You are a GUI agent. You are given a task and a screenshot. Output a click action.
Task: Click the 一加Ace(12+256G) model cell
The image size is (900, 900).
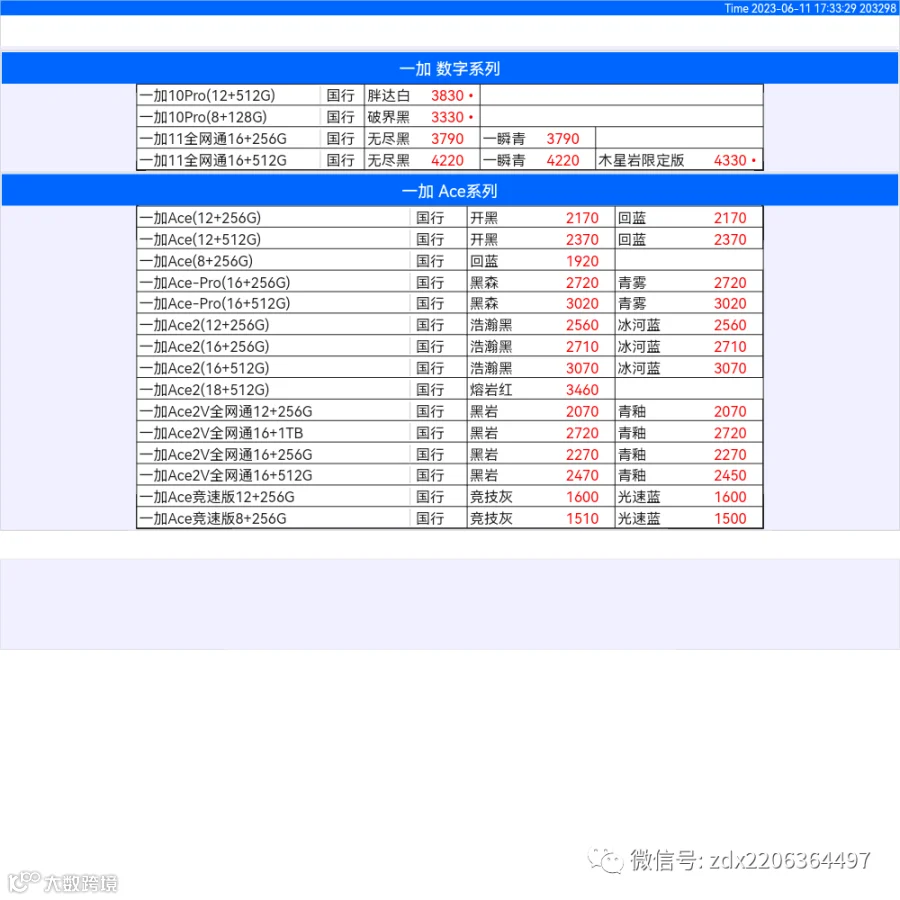point(273,218)
